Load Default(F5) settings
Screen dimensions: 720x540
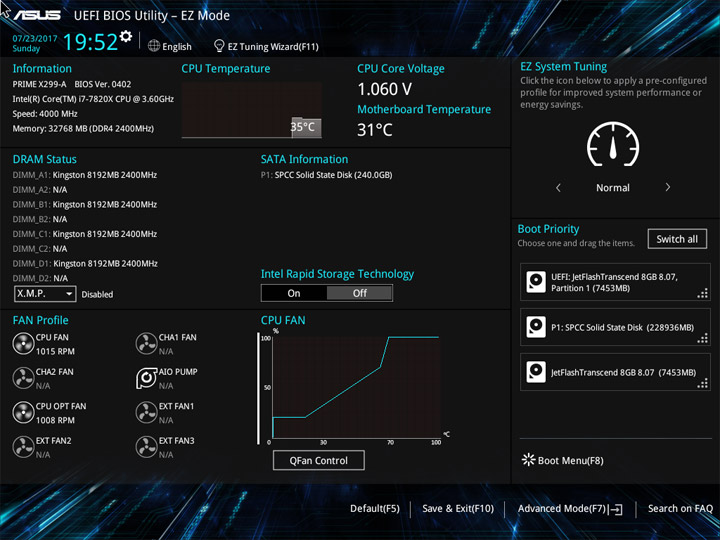(x=375, y=509)
